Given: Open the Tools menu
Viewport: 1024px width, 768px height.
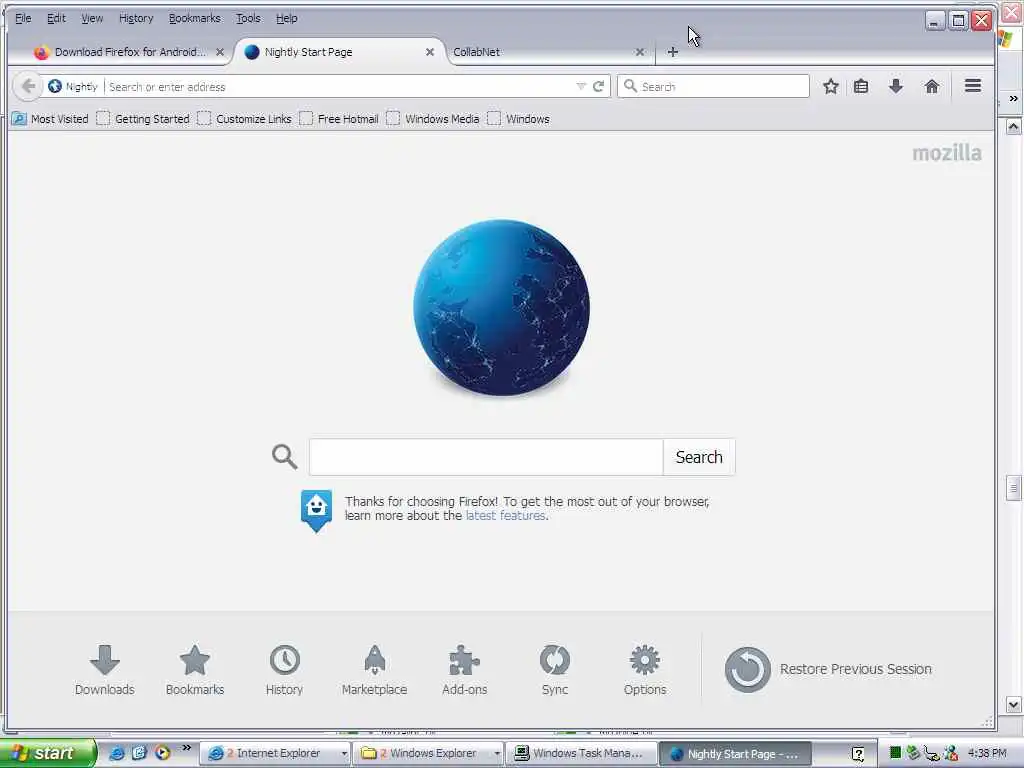Looking at the screenshot, I should (248, 18).
